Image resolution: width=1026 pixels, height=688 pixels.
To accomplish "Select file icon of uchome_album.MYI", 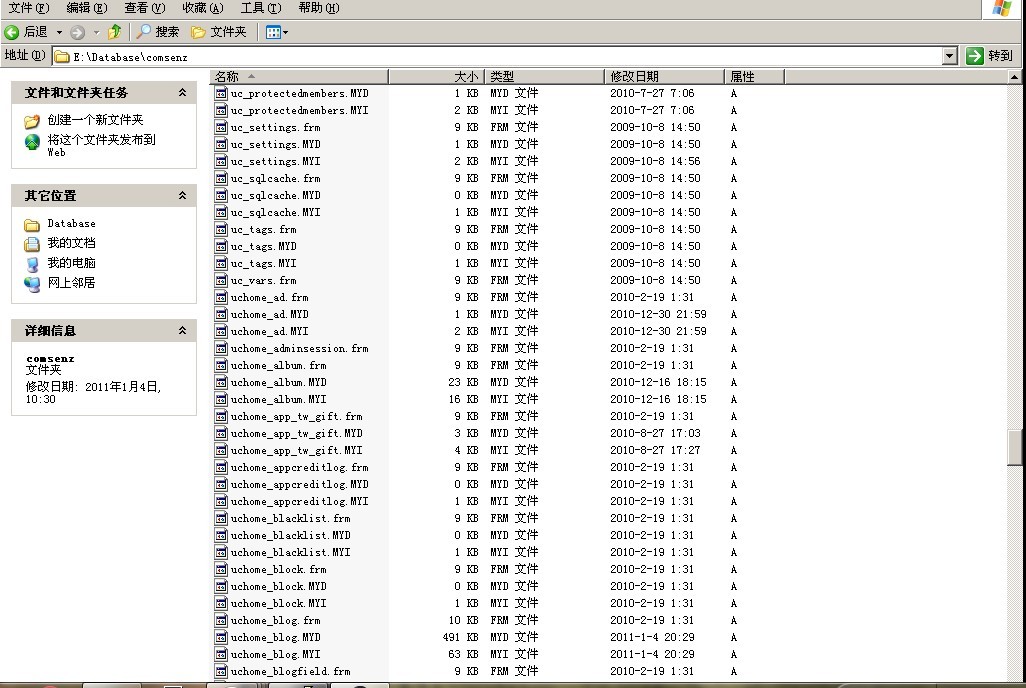I will [221, 399].
